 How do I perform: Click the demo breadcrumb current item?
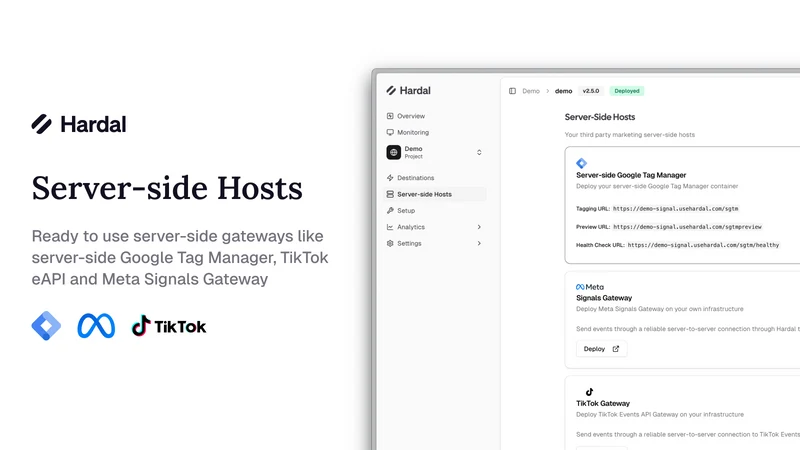[x=563, y=91]
